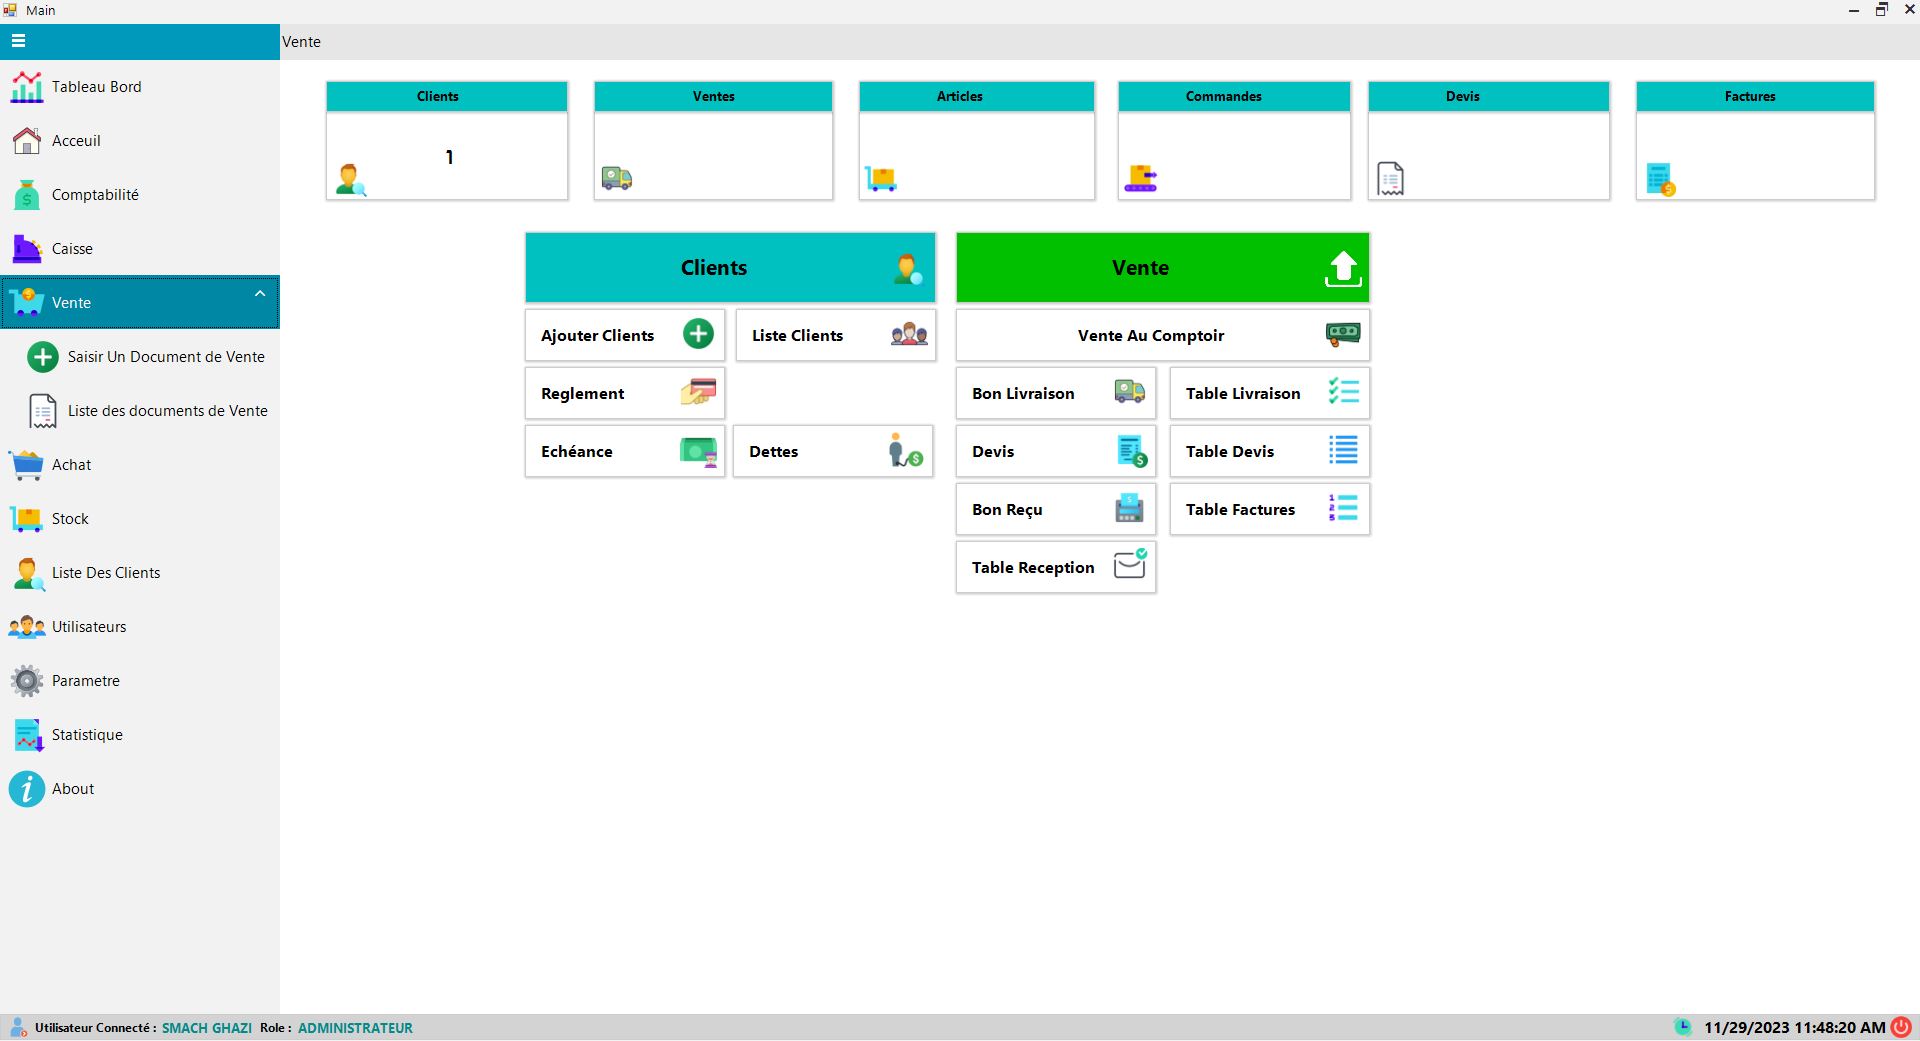Image resolution: width=1920 pixels, height=1041 pixels.
Task: Open the Comptabilité menu label
Action: tap(95, 195)
